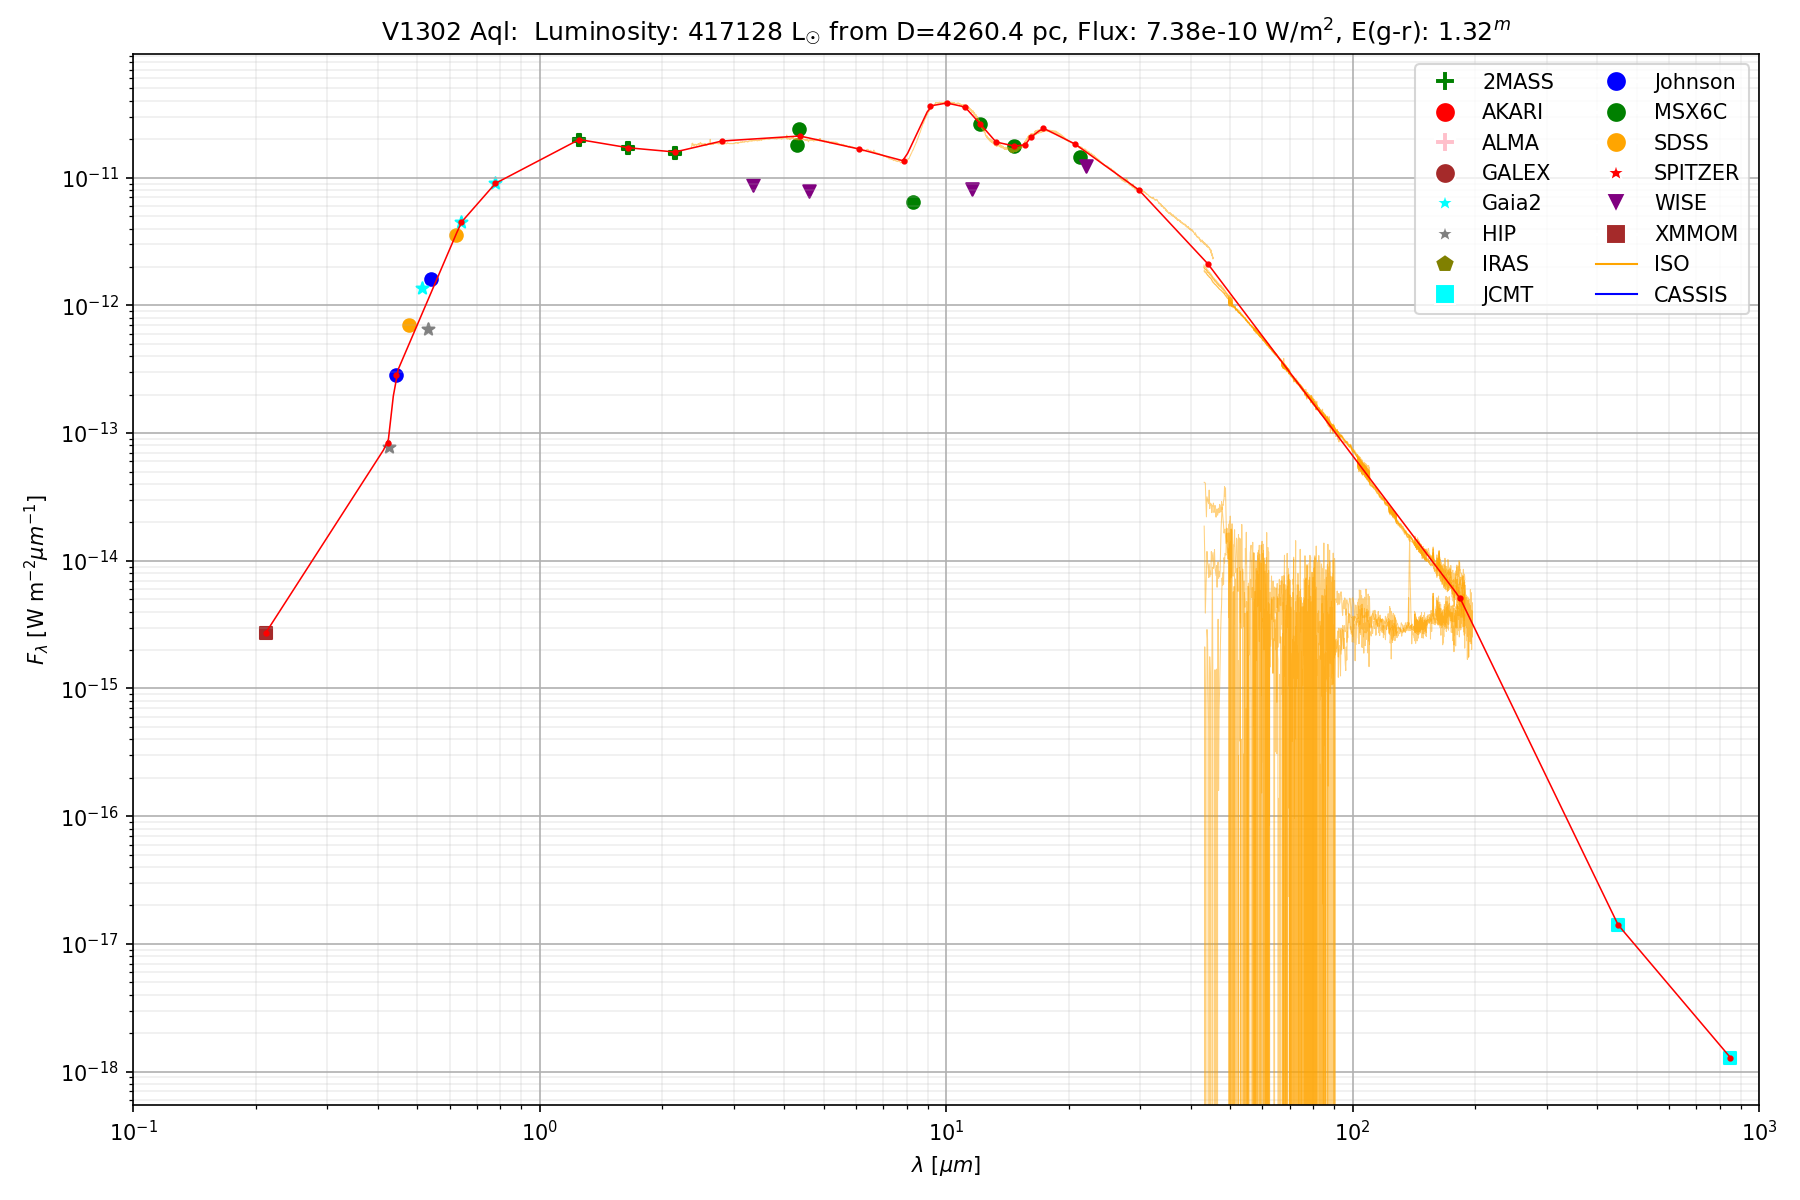Click the Gaia2 cyan star legend marker

1444,203
